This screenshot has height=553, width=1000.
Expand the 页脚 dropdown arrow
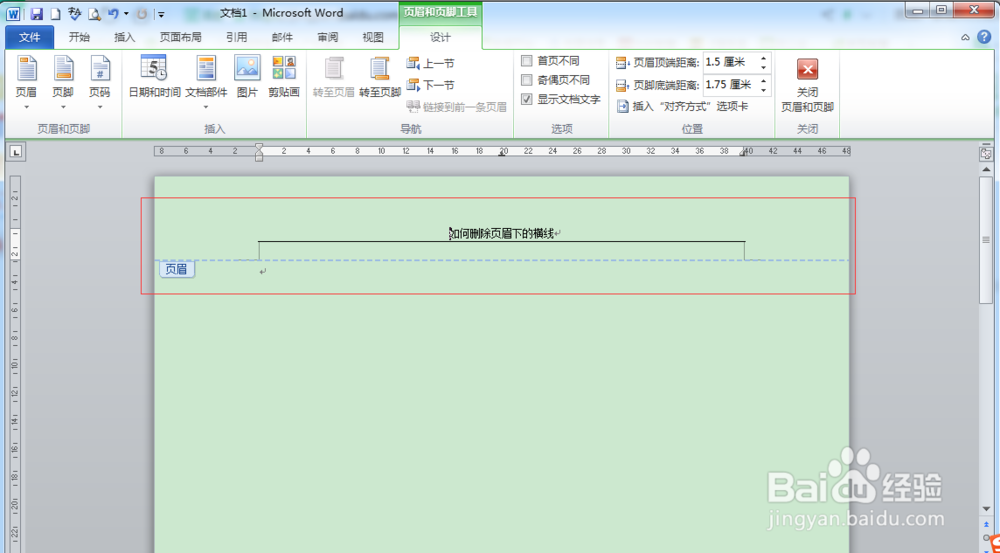click(63, 107)
